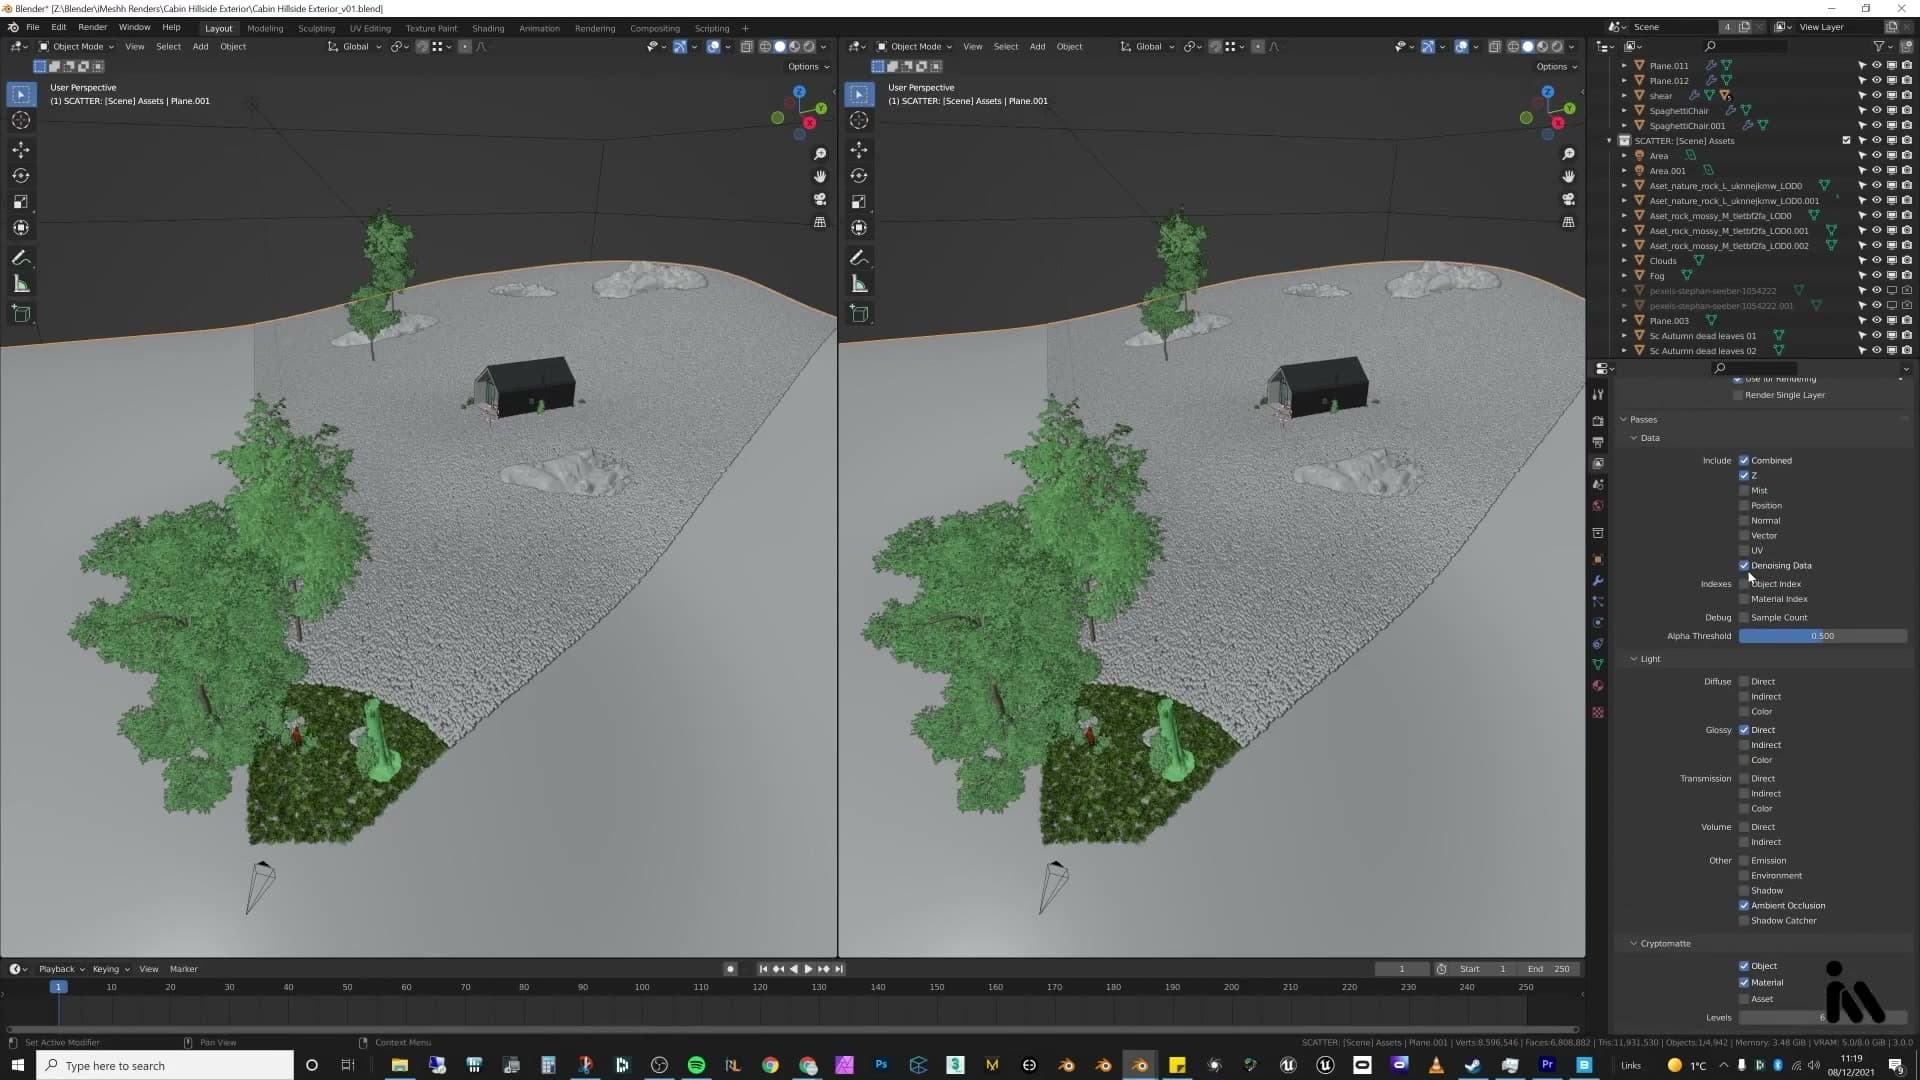Switch left viewport to wireframe shading
Screen dimensions: 1920x1080
pos(765,46)
